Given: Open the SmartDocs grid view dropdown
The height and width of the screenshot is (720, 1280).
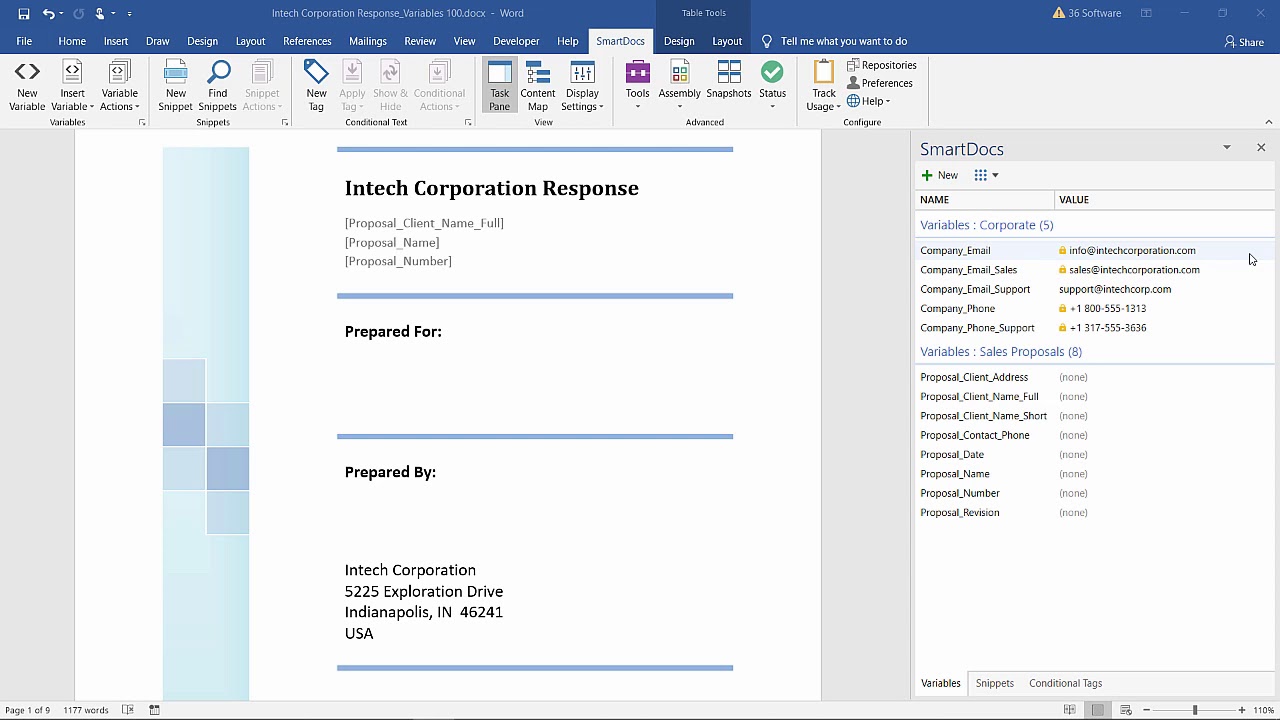Looking at the screenshot, I should click(x=986, y=175).
